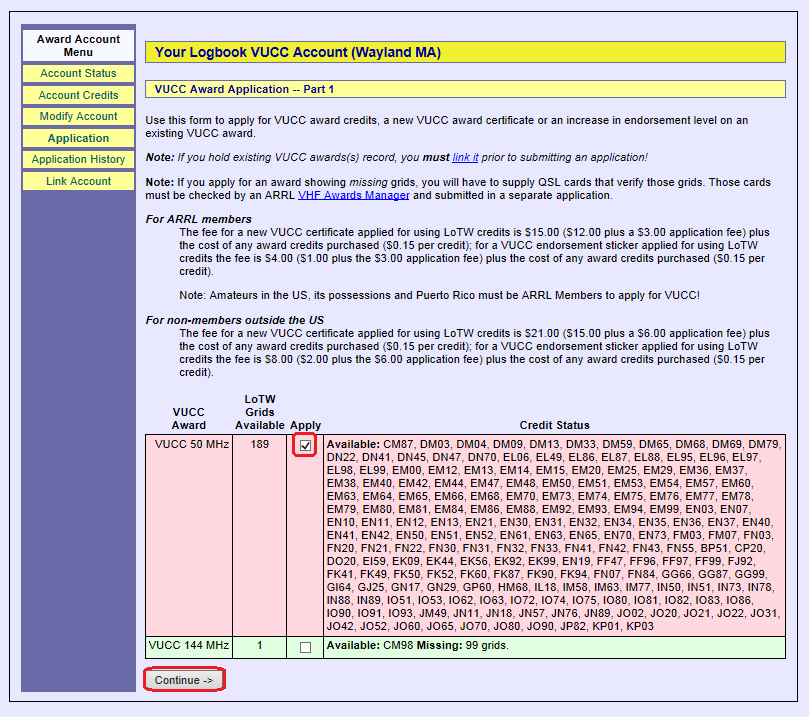Image resolution: width=809 pixels, height=717 pixels.
Task: Follow the "link it" hyperlink
Action: (x=465, y=158)
